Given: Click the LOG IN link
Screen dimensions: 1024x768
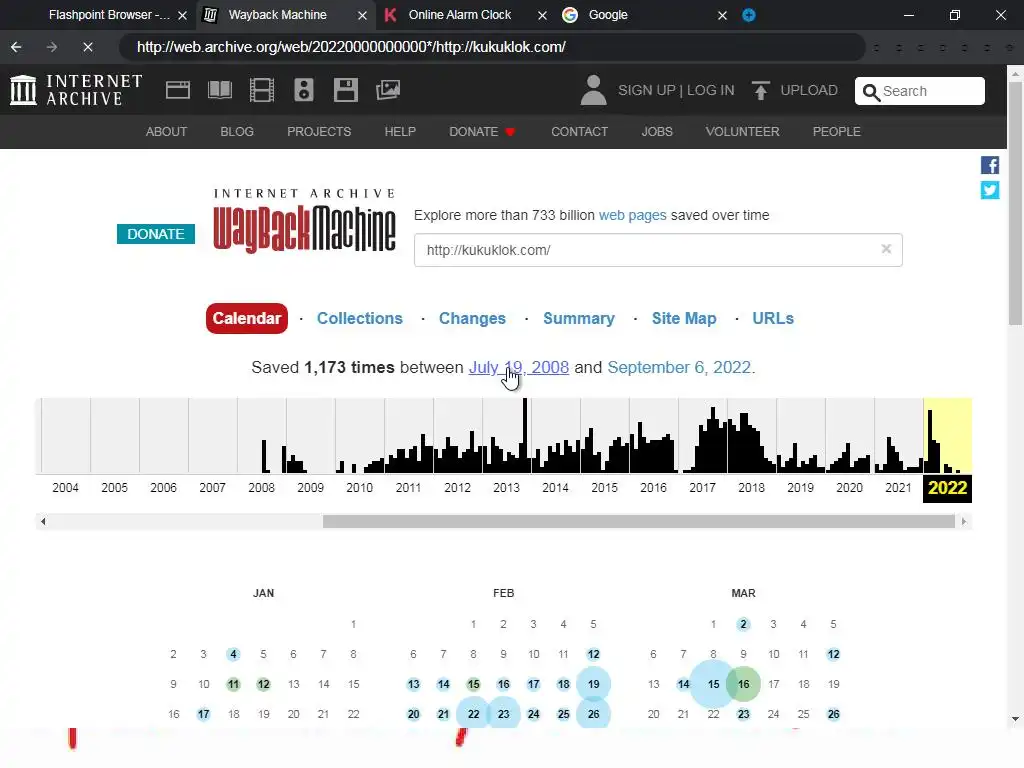Looking at the screenshot, I should coord(711,90).
